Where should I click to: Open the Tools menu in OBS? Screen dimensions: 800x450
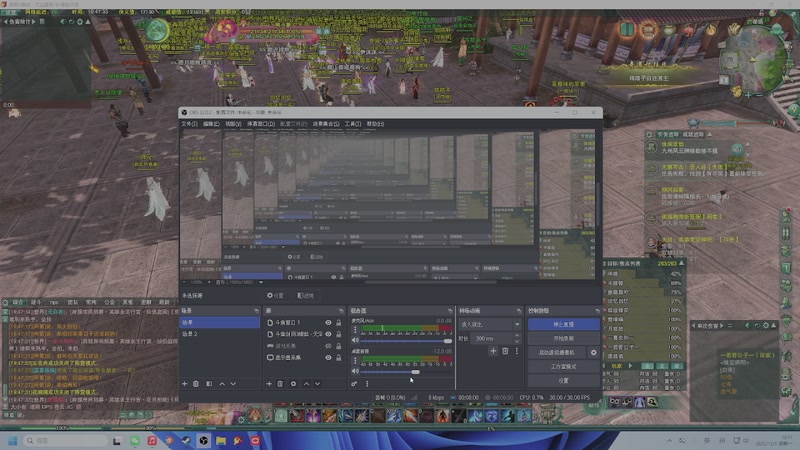pos(353,124)
